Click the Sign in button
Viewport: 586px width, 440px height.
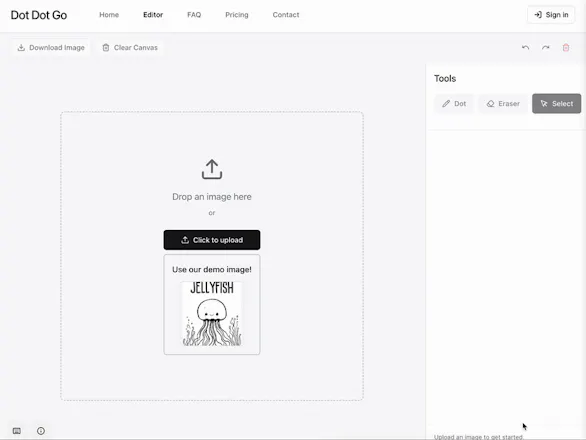551,15
